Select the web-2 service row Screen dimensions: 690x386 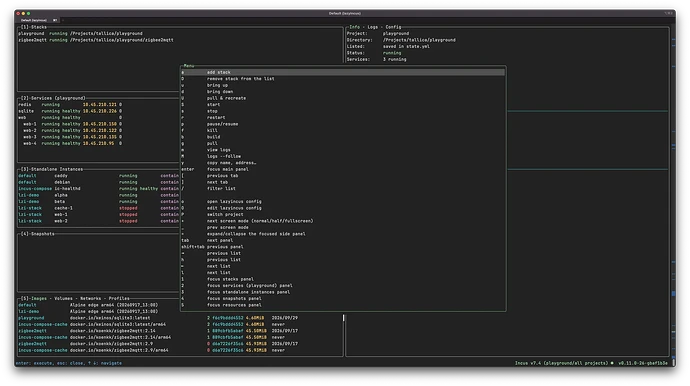point(99,130)
